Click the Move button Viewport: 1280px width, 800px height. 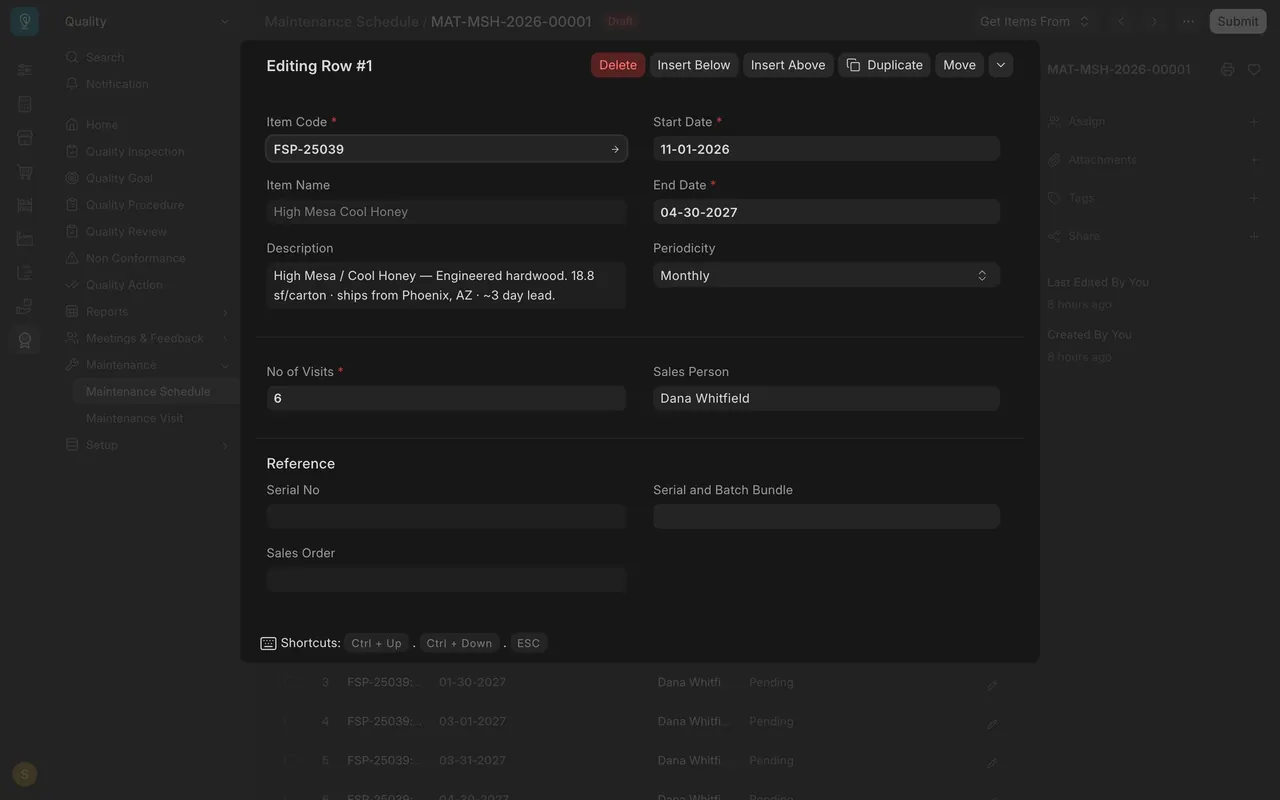pos(959,65)
